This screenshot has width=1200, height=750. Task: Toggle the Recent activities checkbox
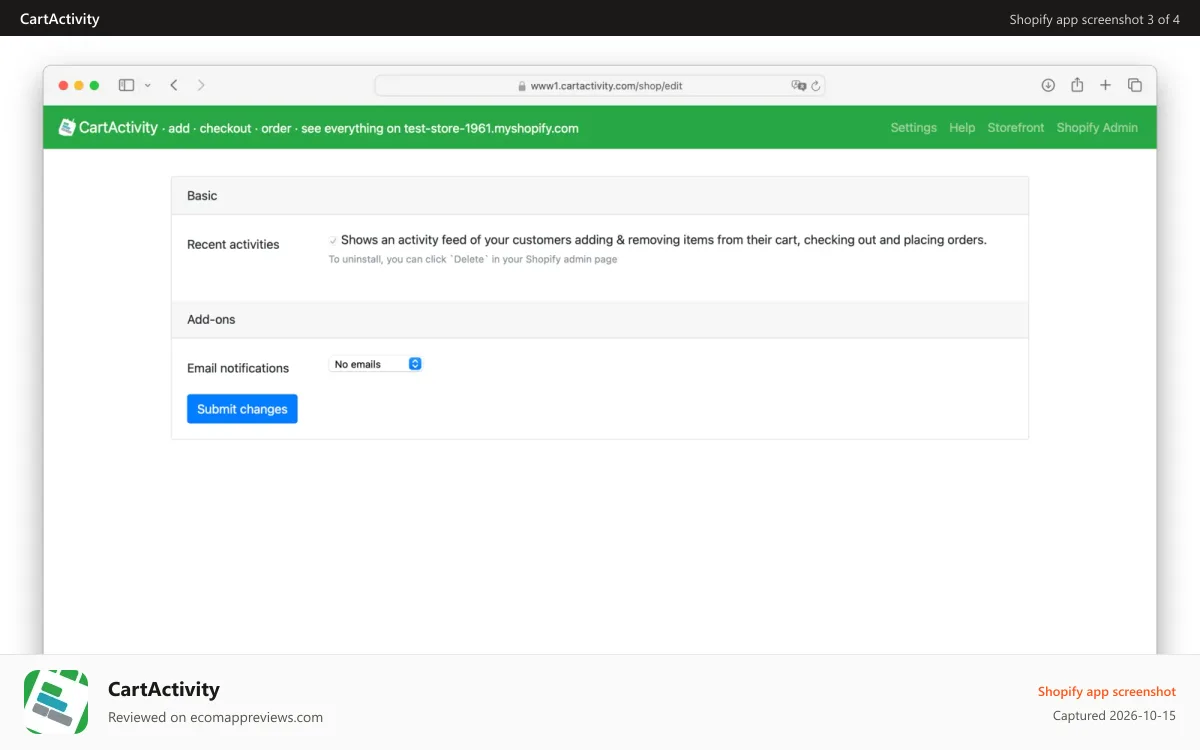click(333, 241)
